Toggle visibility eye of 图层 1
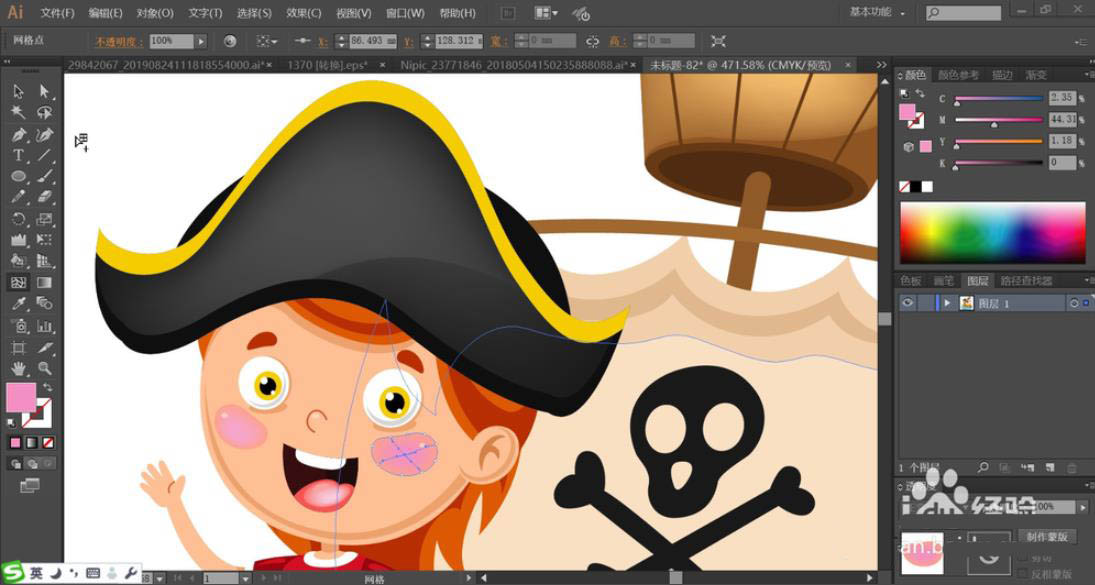 [x=907, y=303]
